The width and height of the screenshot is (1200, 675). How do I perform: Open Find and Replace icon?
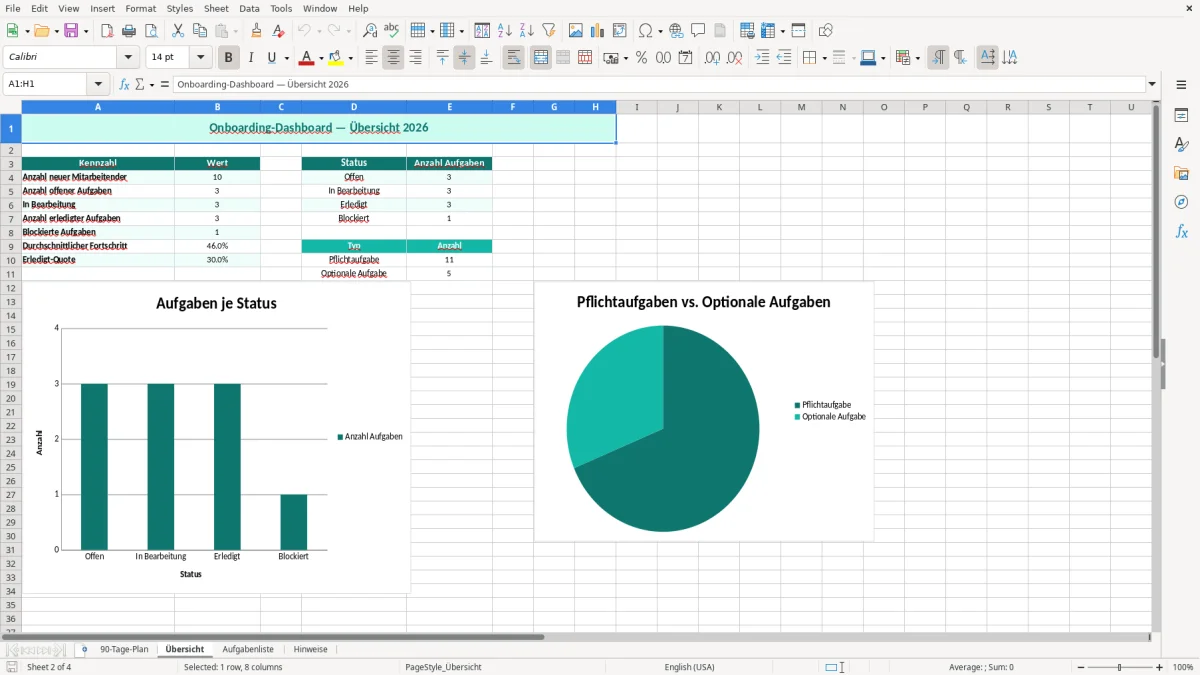[x=370, y=31]
